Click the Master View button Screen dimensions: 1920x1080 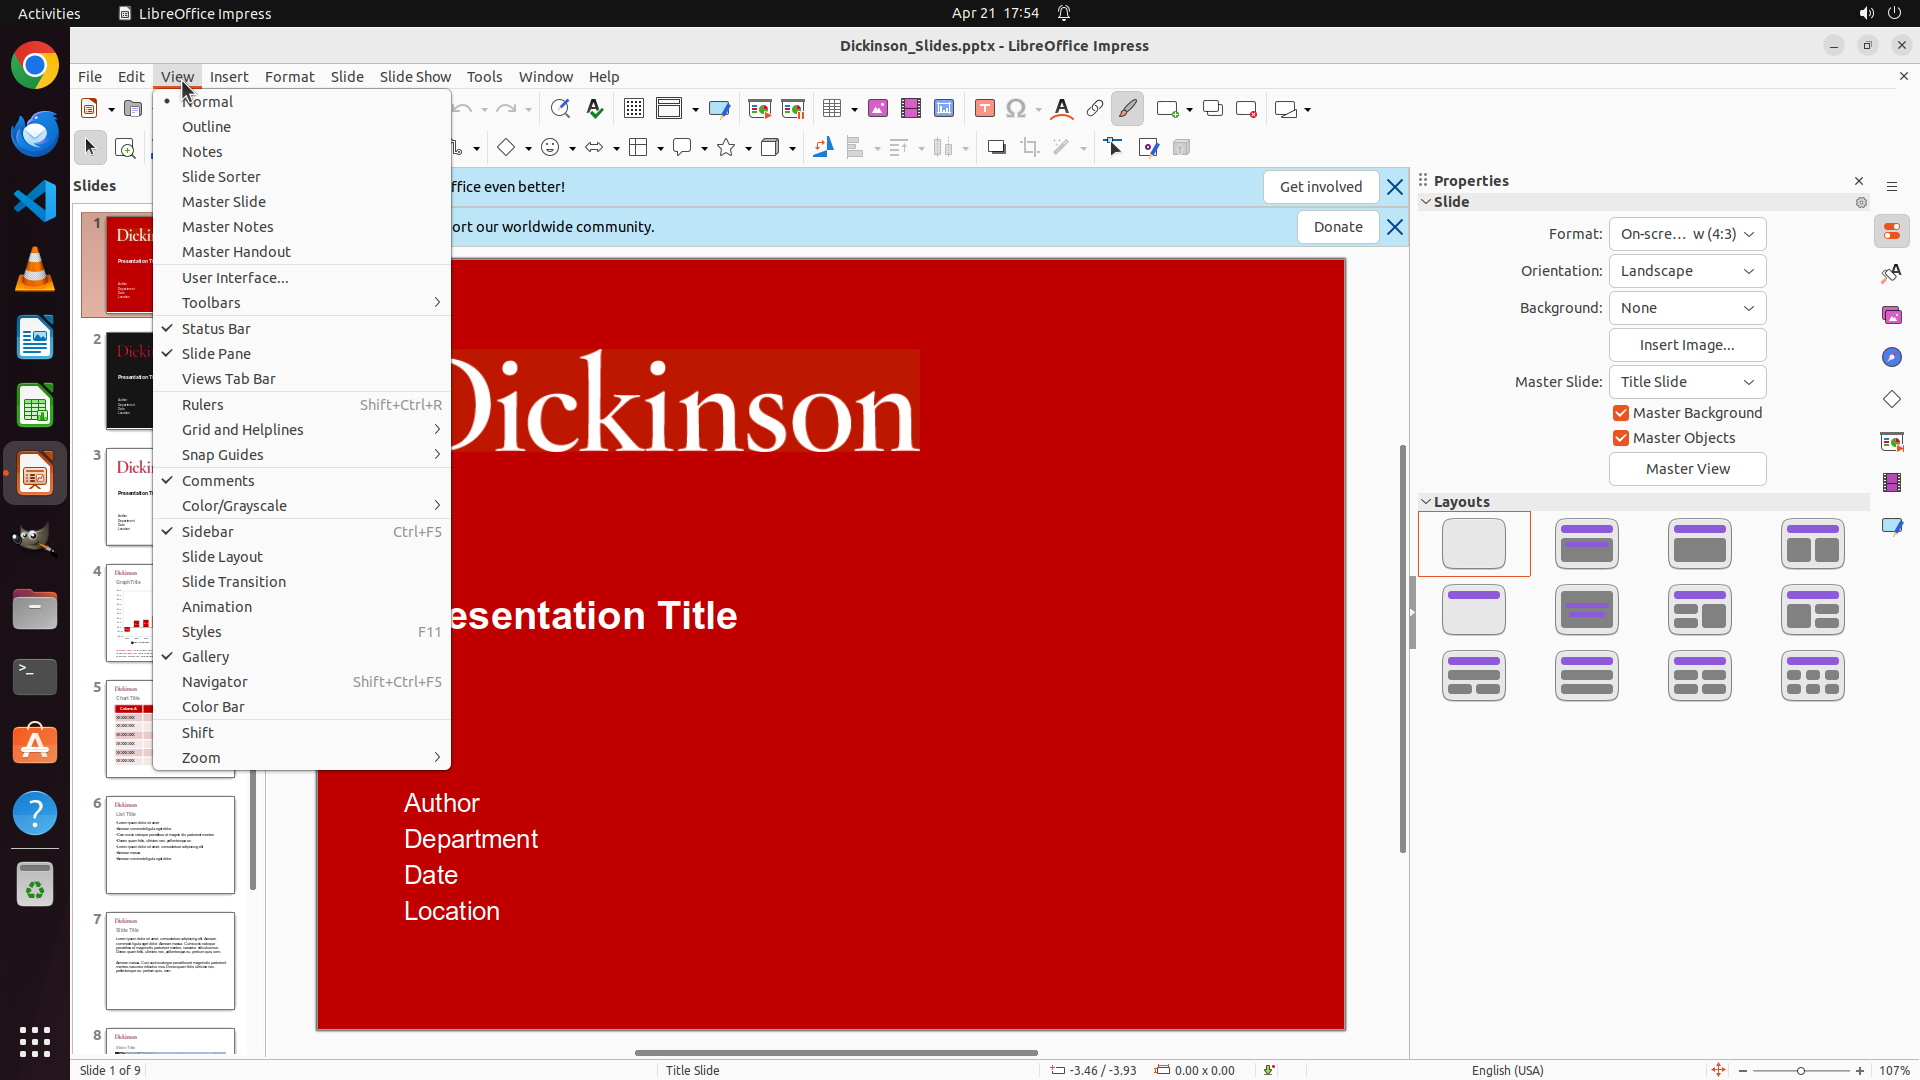coord(1687,469)
